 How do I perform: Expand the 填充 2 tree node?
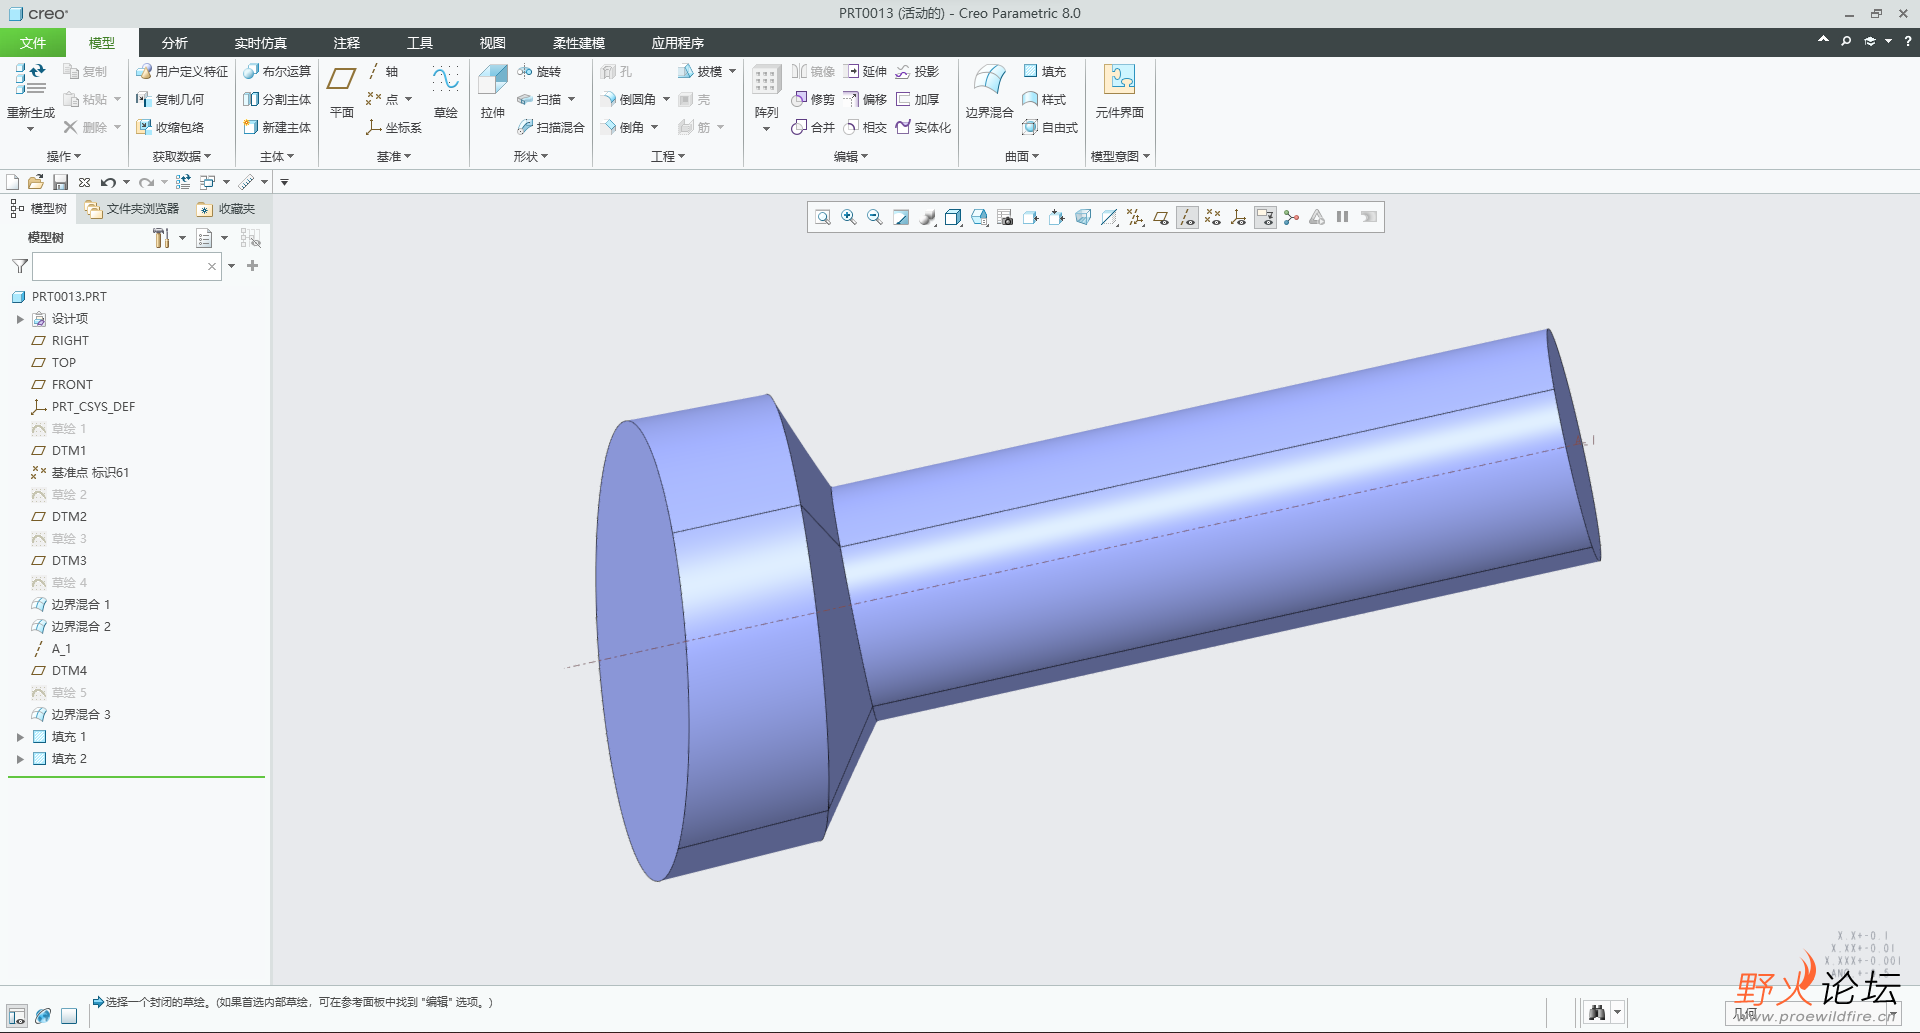coord(20,759)
